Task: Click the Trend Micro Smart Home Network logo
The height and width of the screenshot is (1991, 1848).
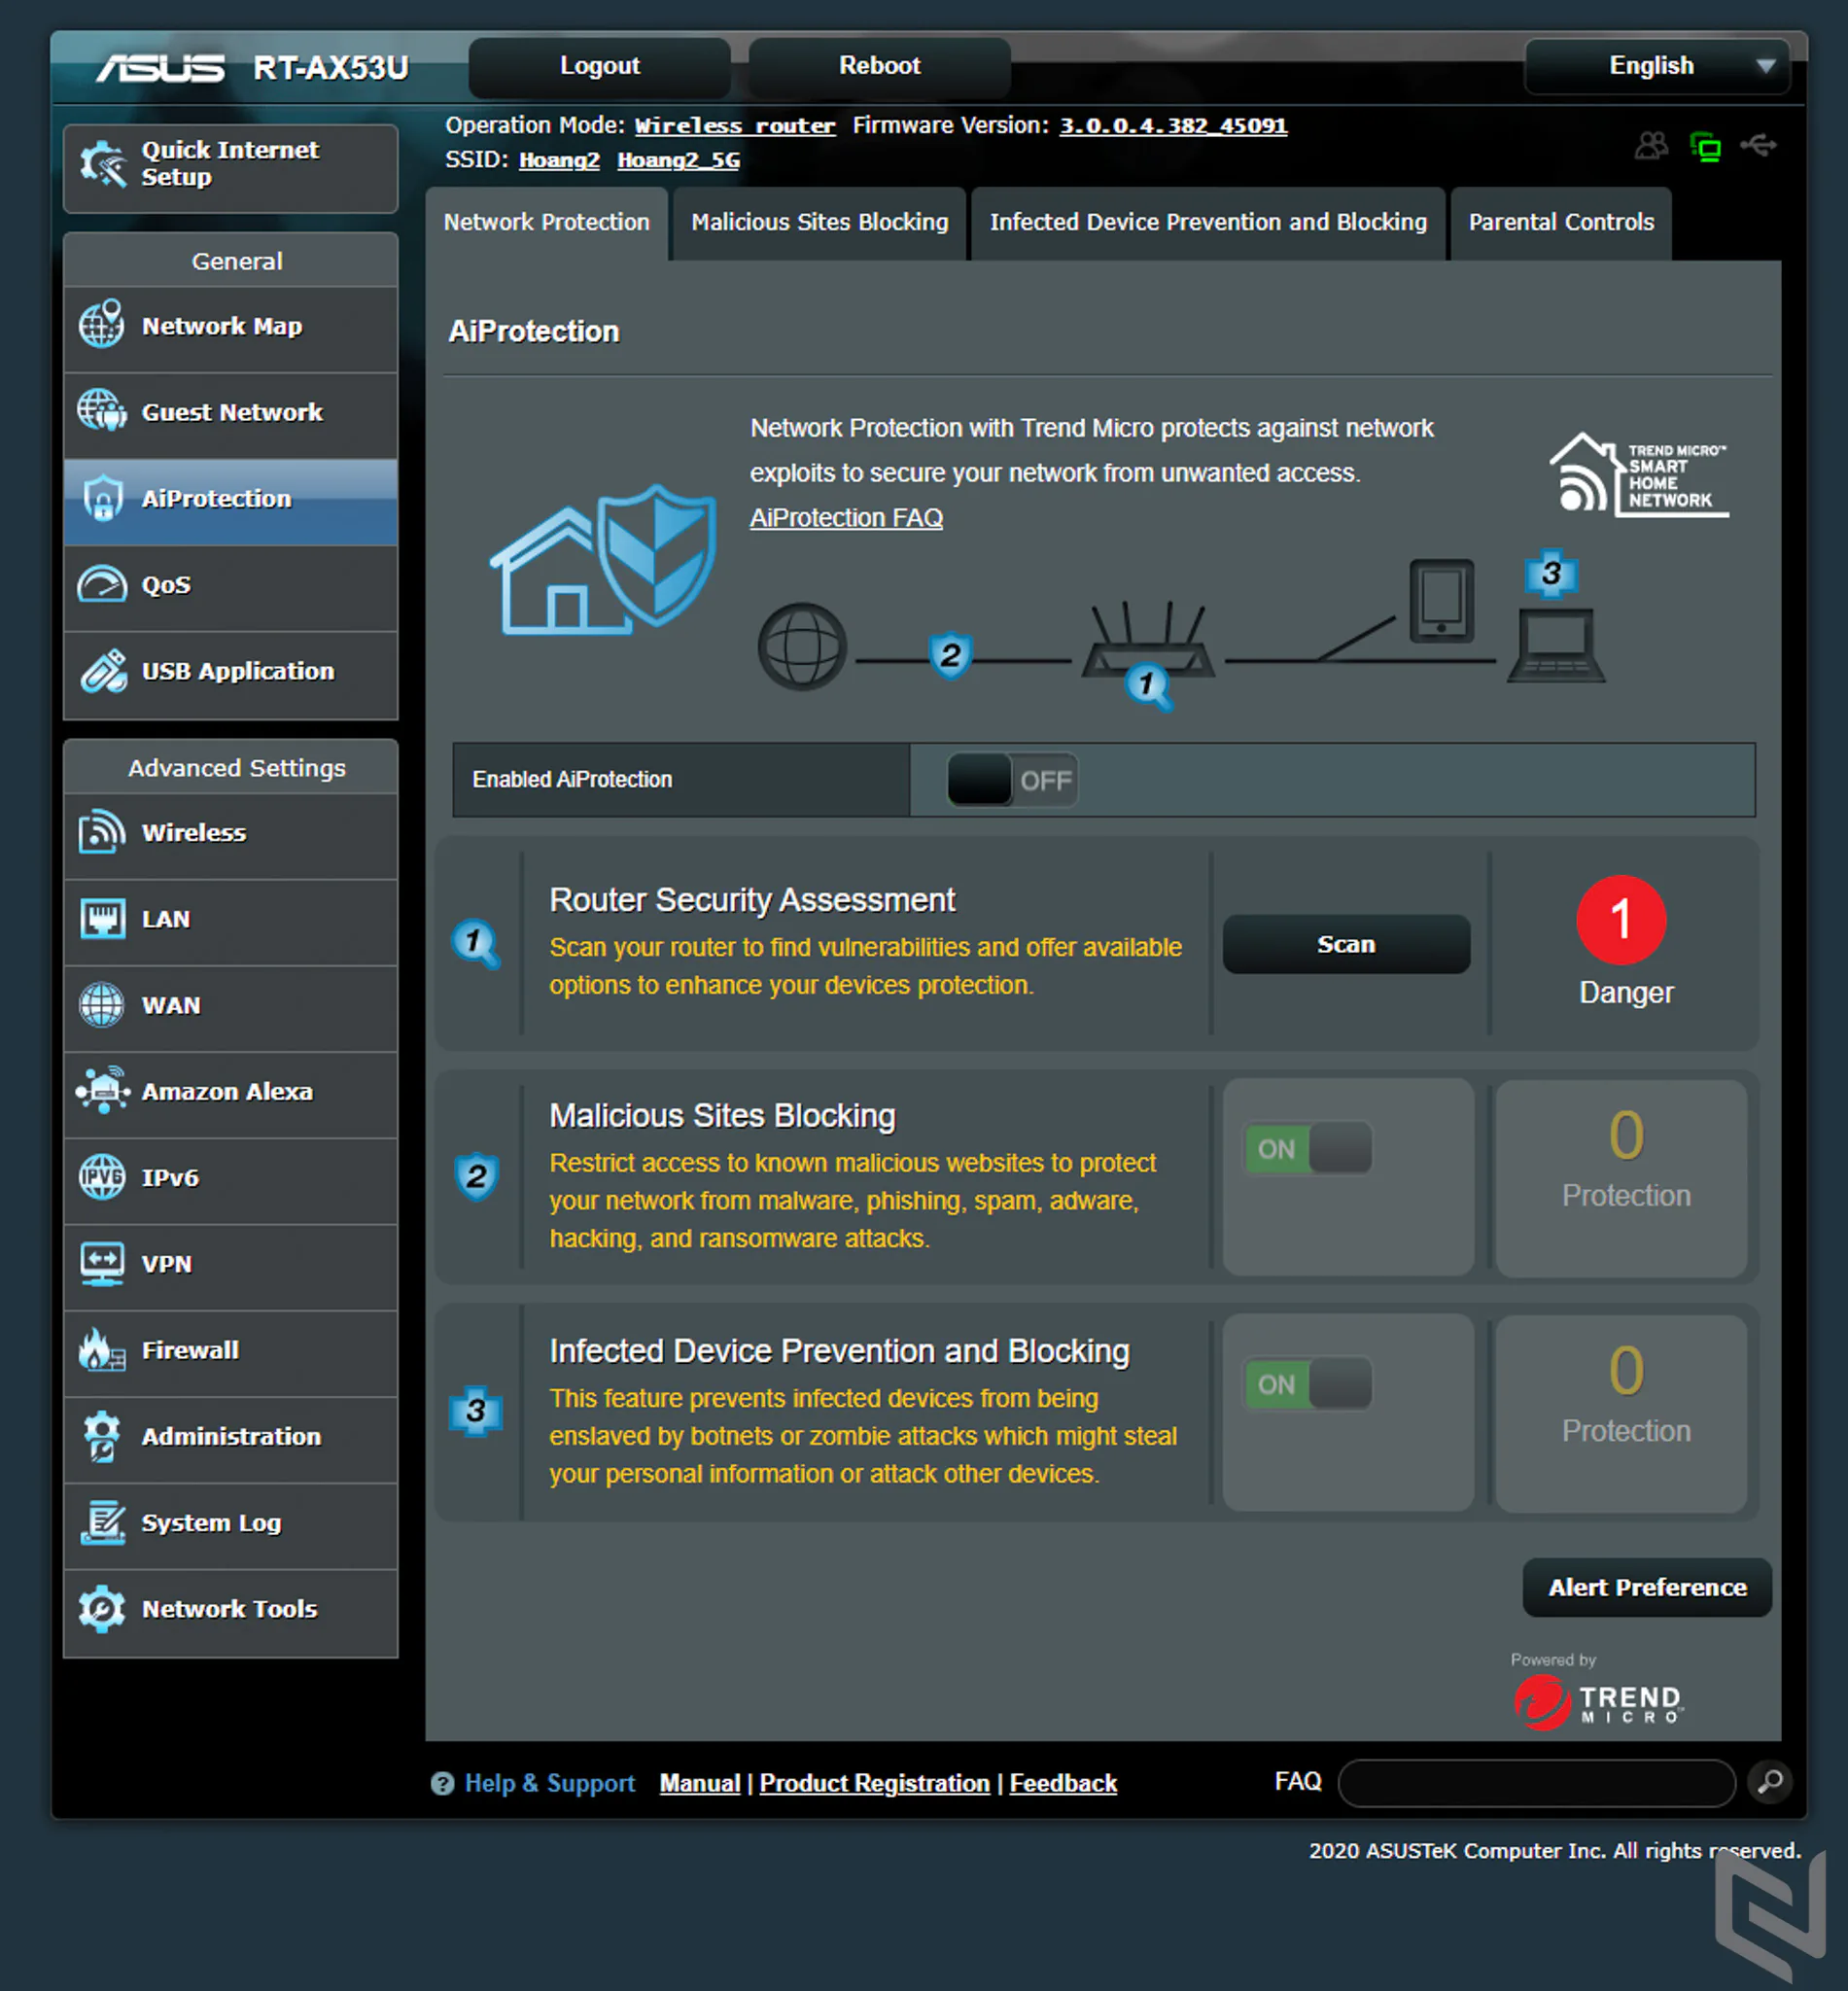Action: click(1639, 474)
